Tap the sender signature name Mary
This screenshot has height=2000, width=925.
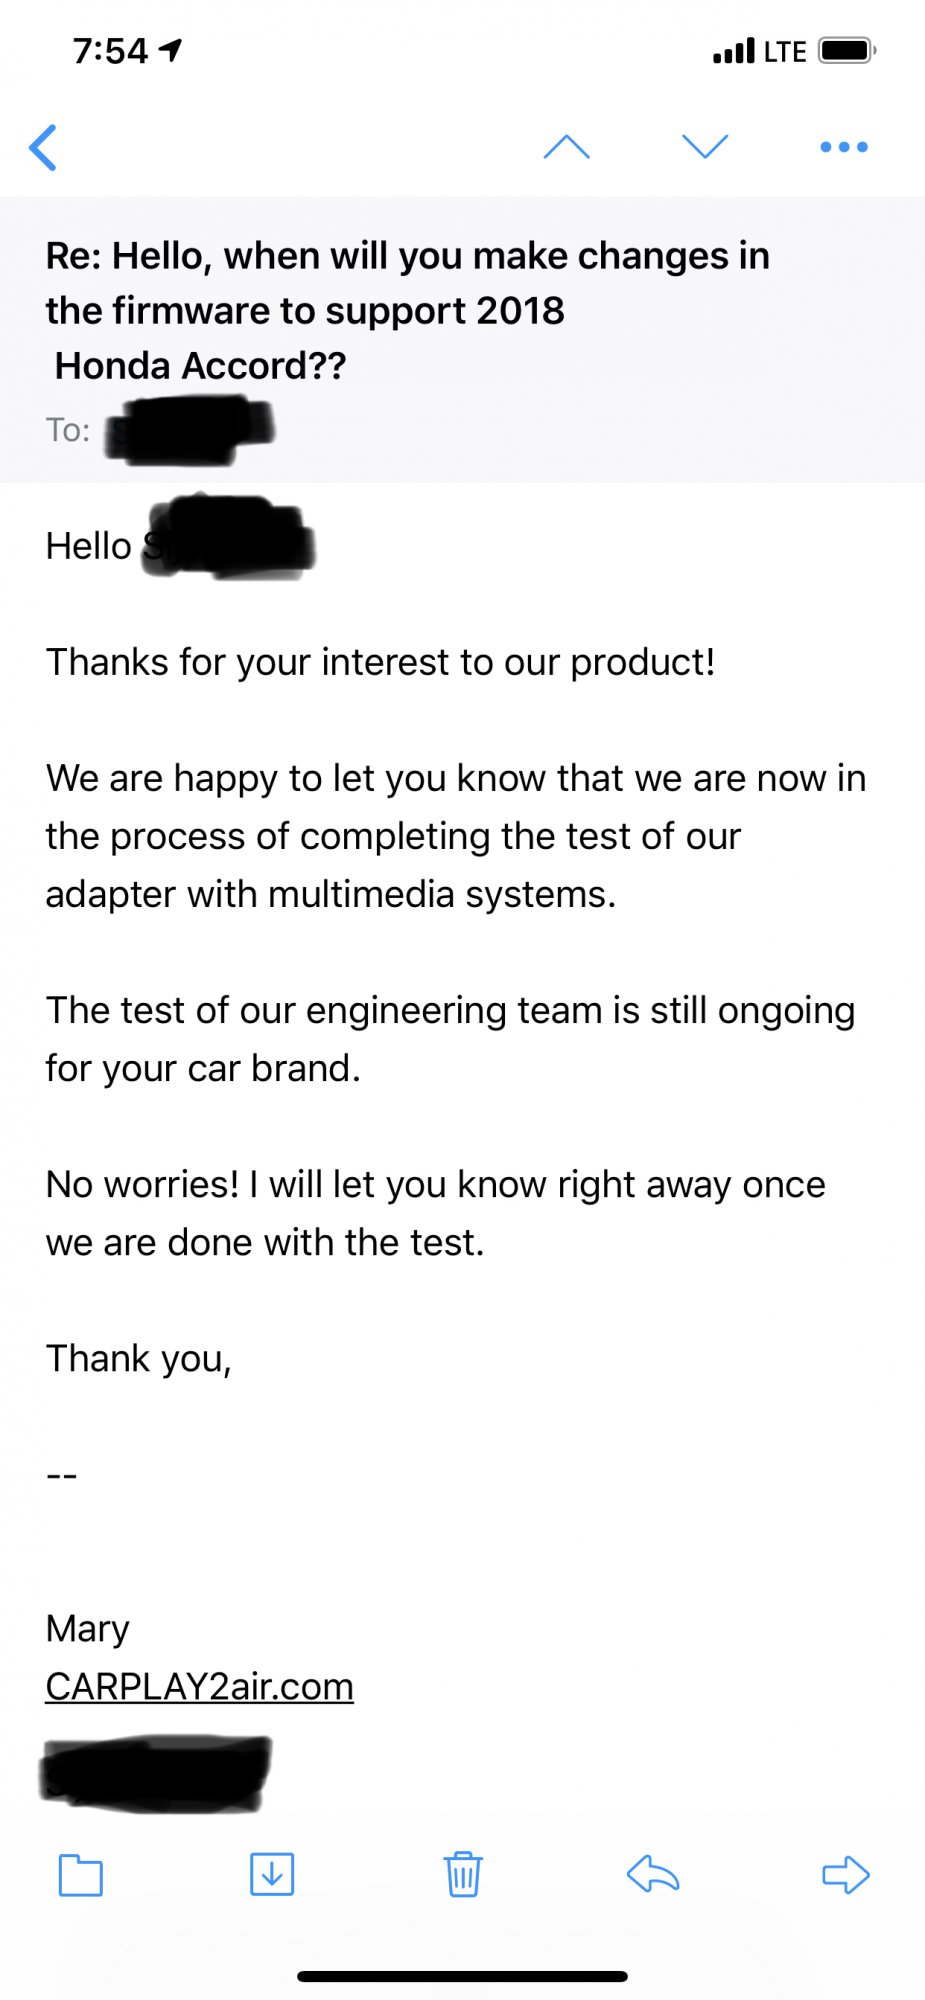(87, 1629)
